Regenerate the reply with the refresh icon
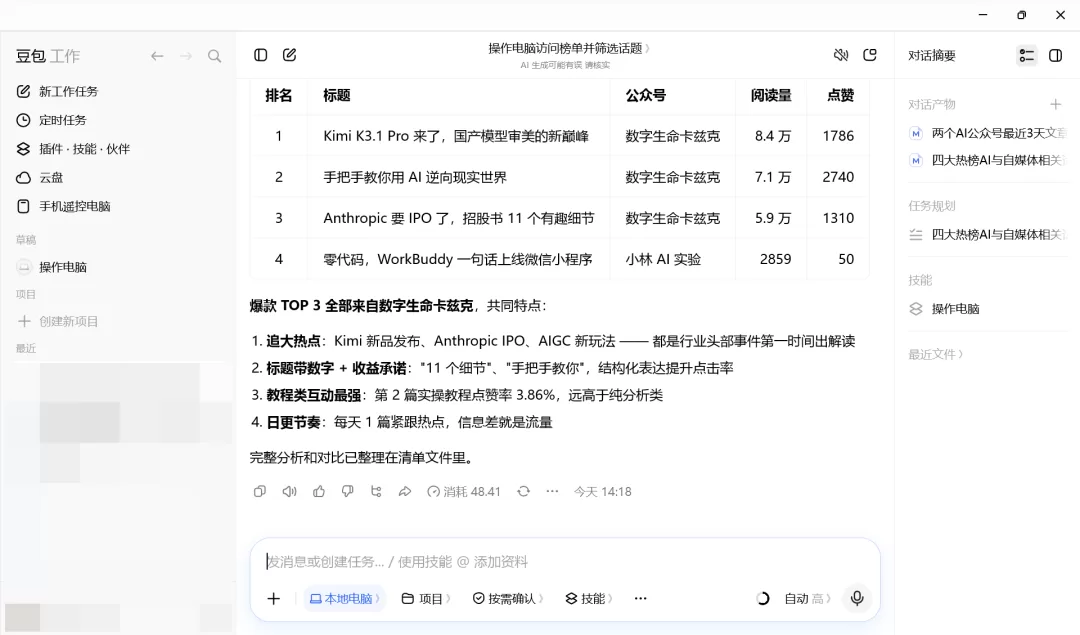This screenshot has height=635, width=1080. tap(523, 491)
